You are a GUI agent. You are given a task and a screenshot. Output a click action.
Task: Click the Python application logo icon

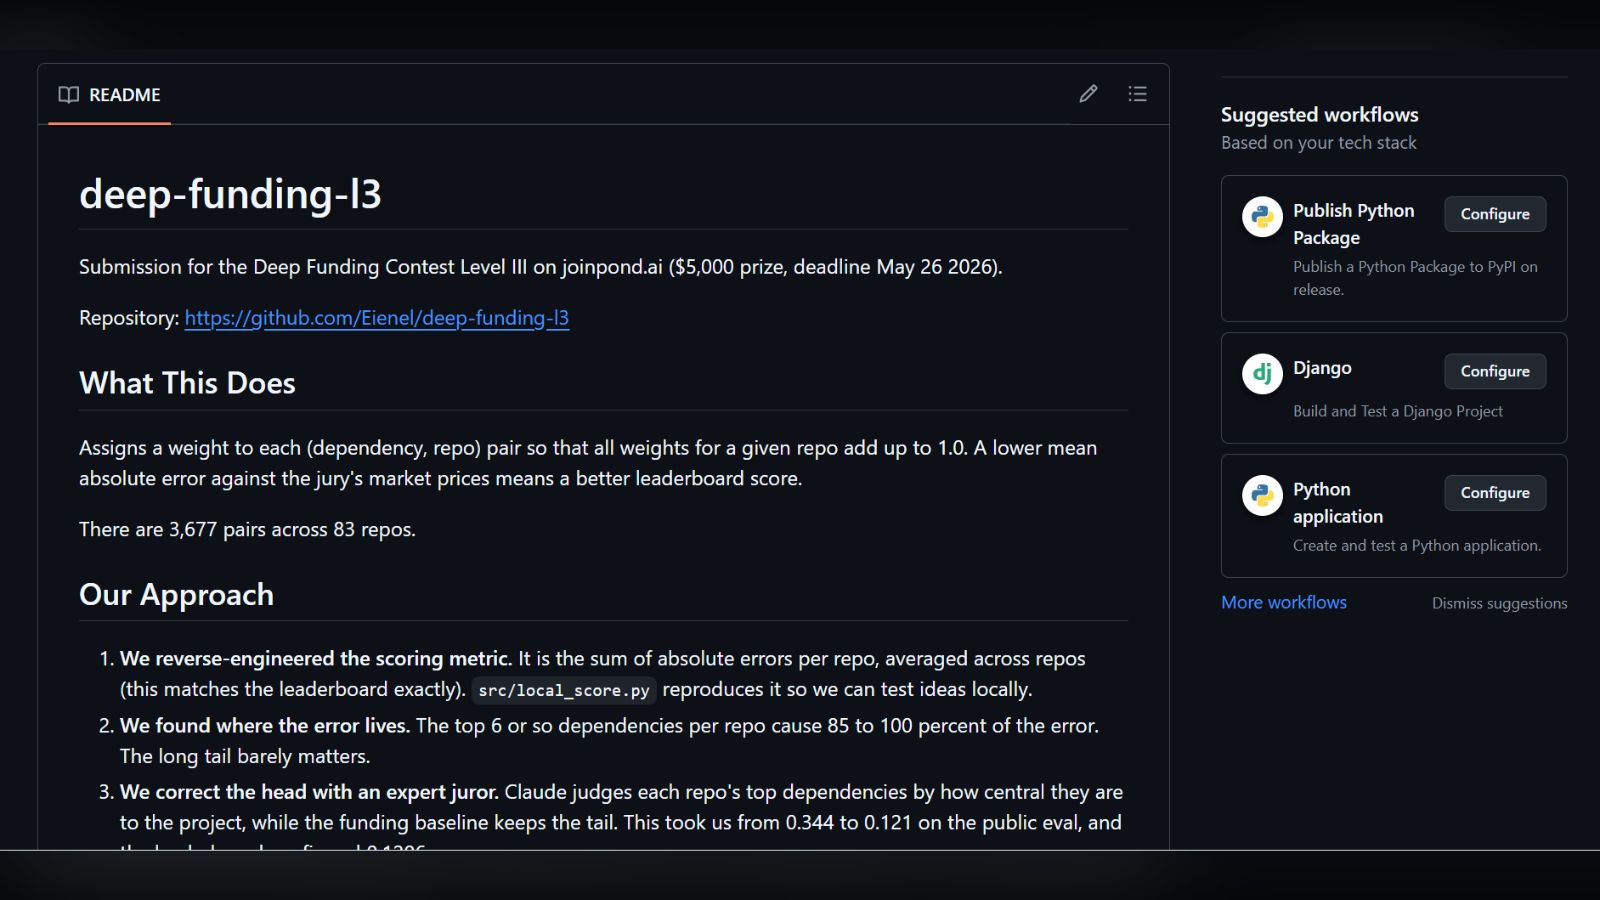[x=1262, y=495]
